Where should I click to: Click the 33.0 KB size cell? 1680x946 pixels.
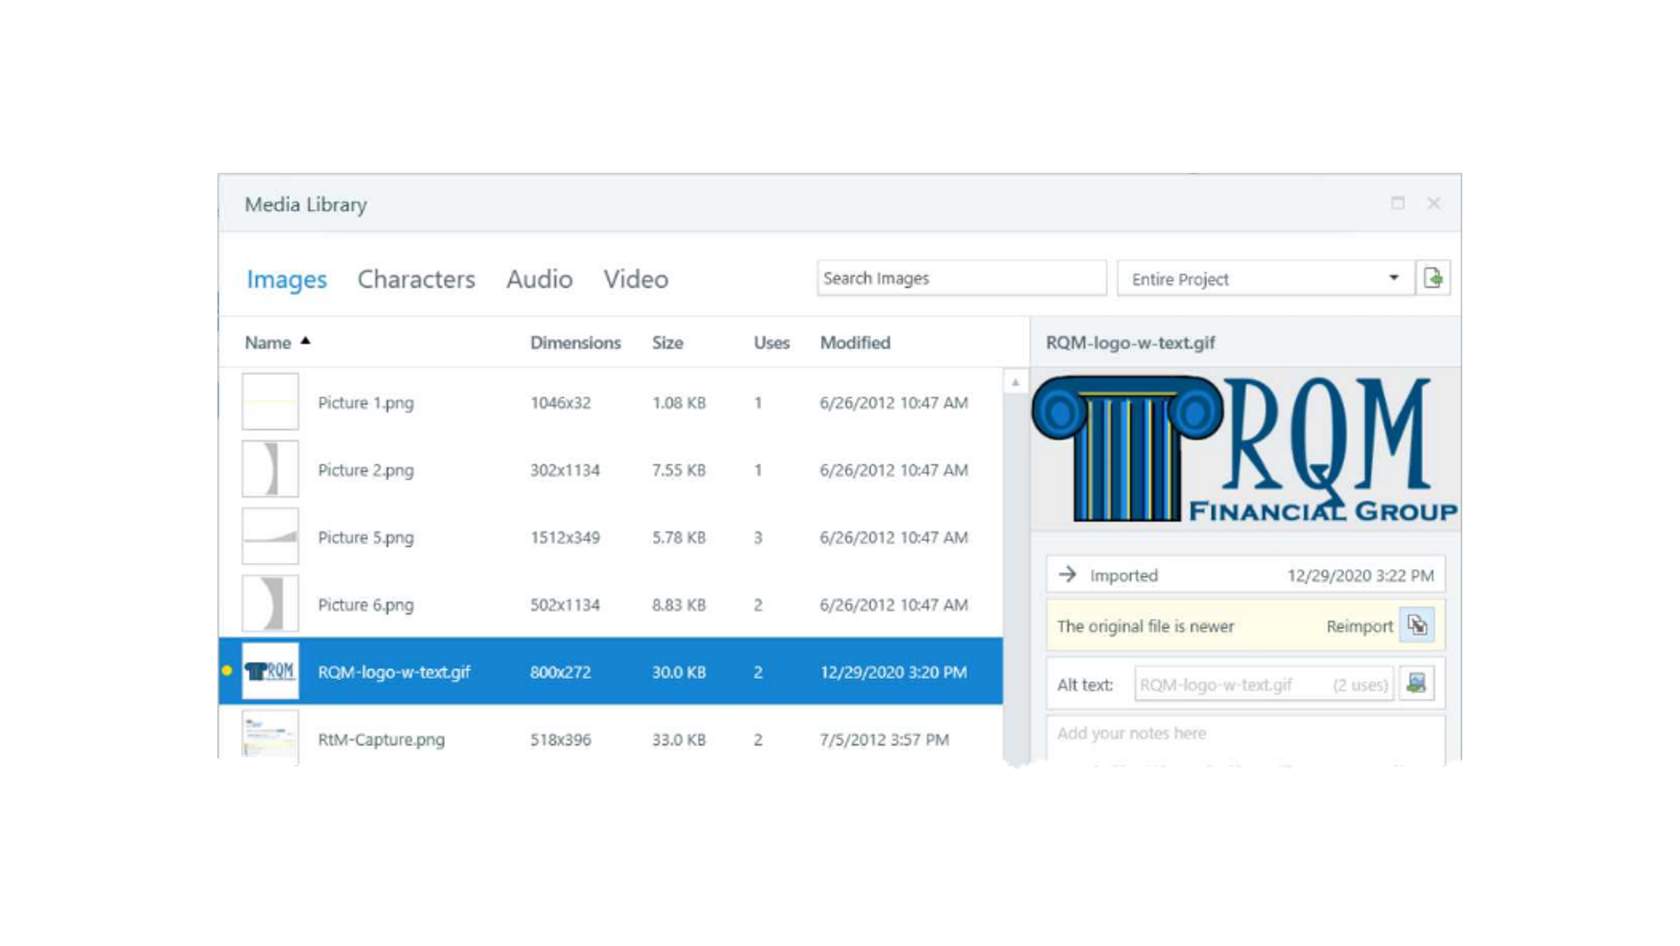click(x=679, y=740)
